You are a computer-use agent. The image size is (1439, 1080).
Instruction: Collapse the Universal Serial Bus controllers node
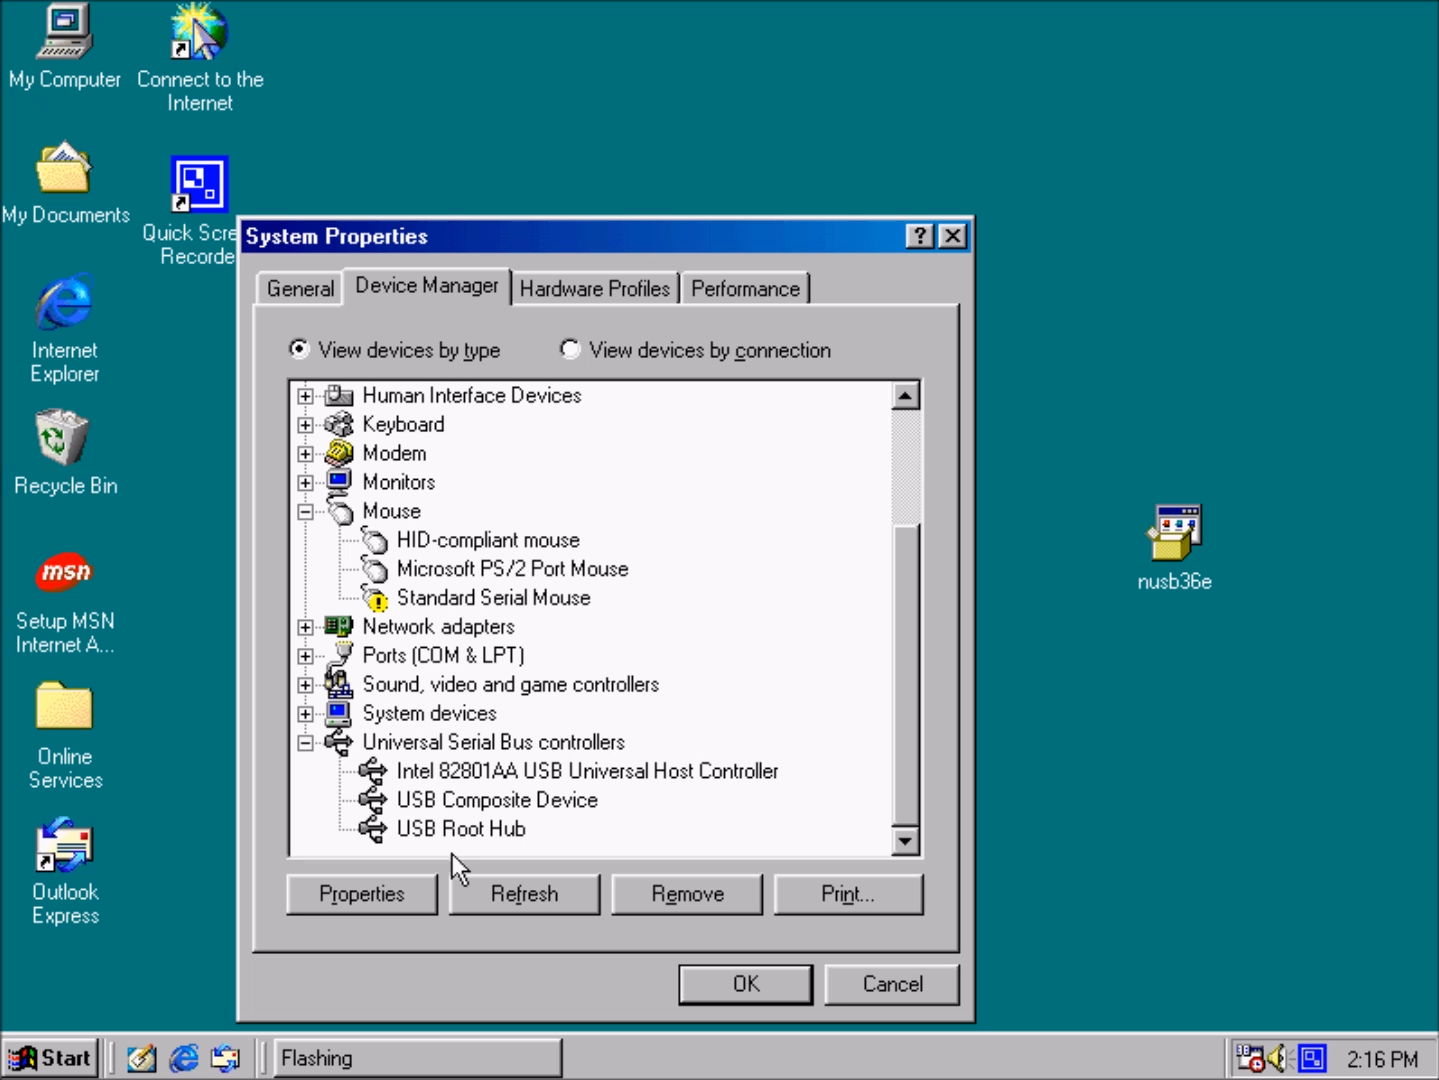coord(305,742)
